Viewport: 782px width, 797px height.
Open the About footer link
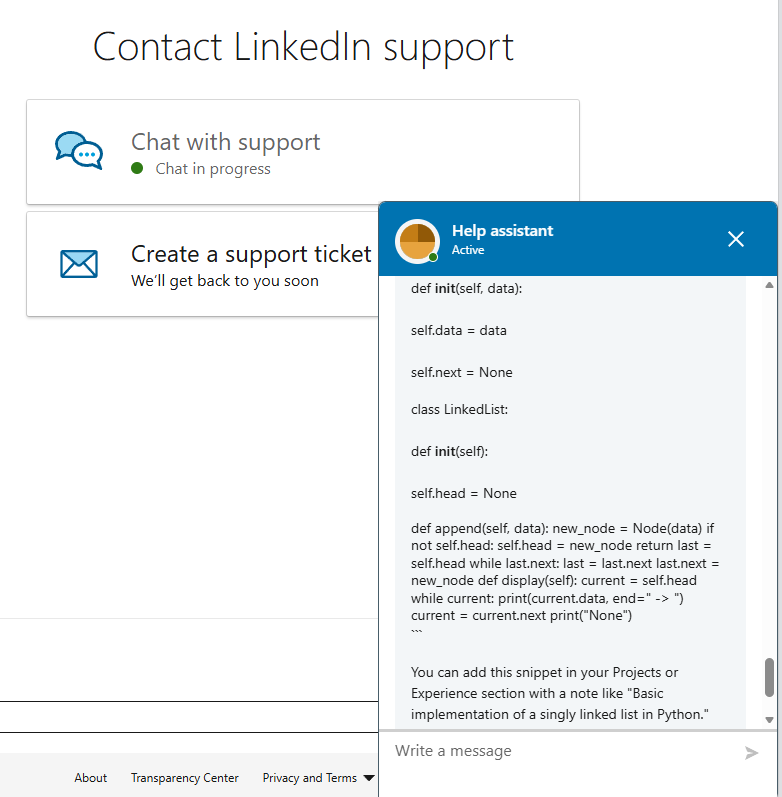tap(91, 778)
